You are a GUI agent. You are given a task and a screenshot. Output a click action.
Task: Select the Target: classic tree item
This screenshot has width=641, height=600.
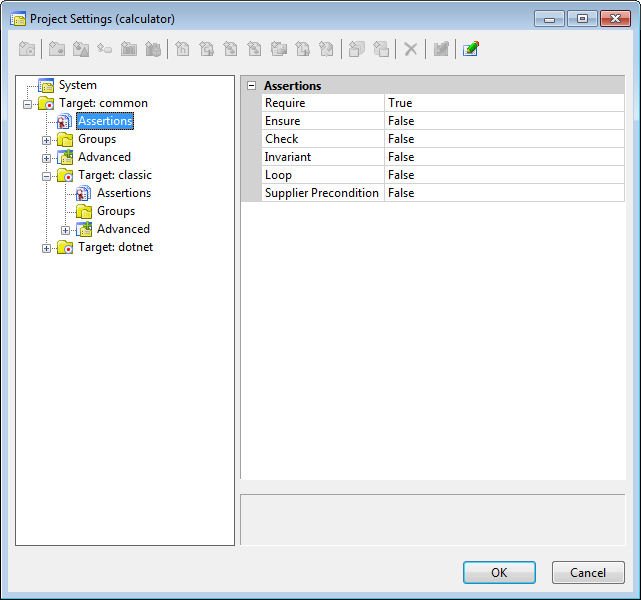[115, 175]
